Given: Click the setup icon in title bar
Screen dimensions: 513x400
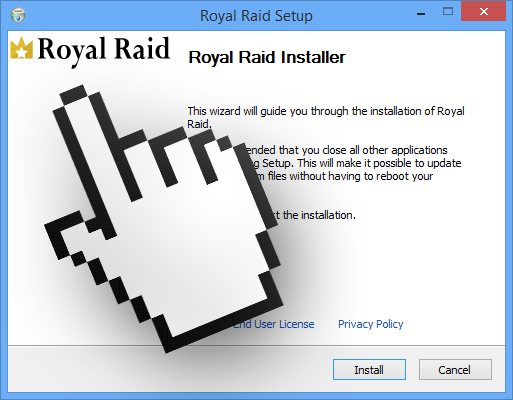Looking at the screenshot, I should tap(18, 15).
